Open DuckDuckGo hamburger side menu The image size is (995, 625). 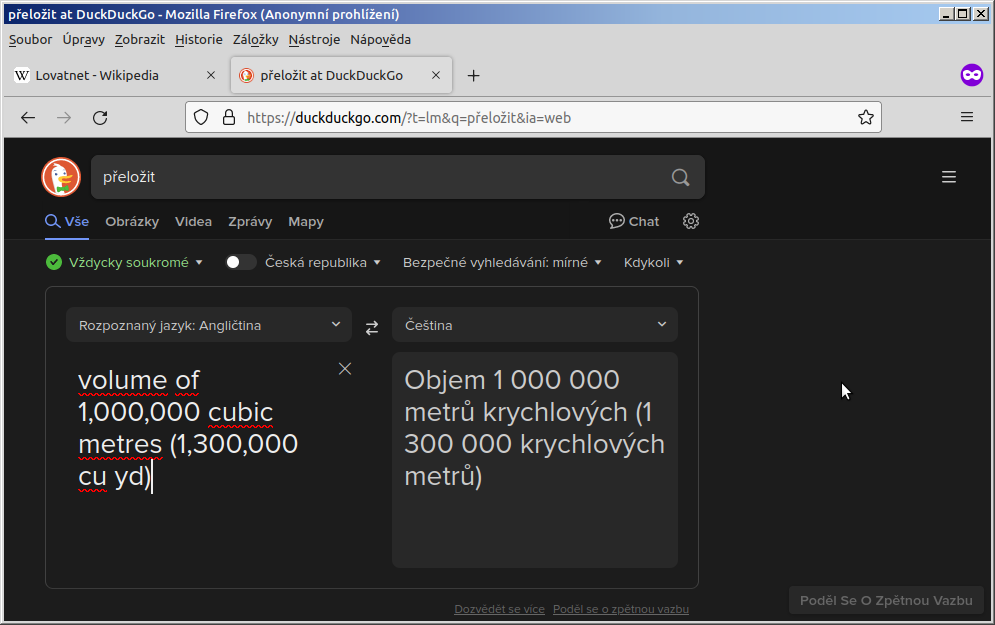949,177
